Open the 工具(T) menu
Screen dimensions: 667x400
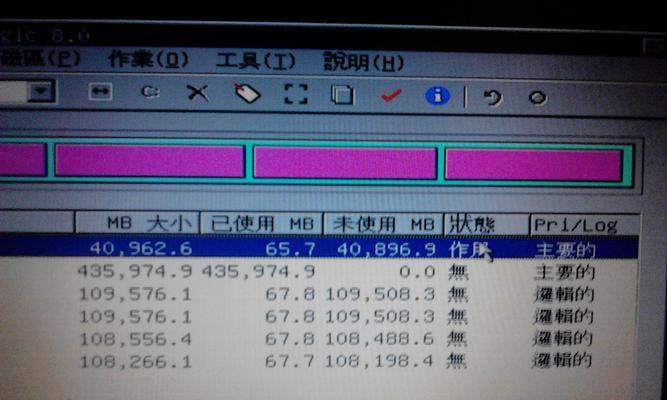256,61
